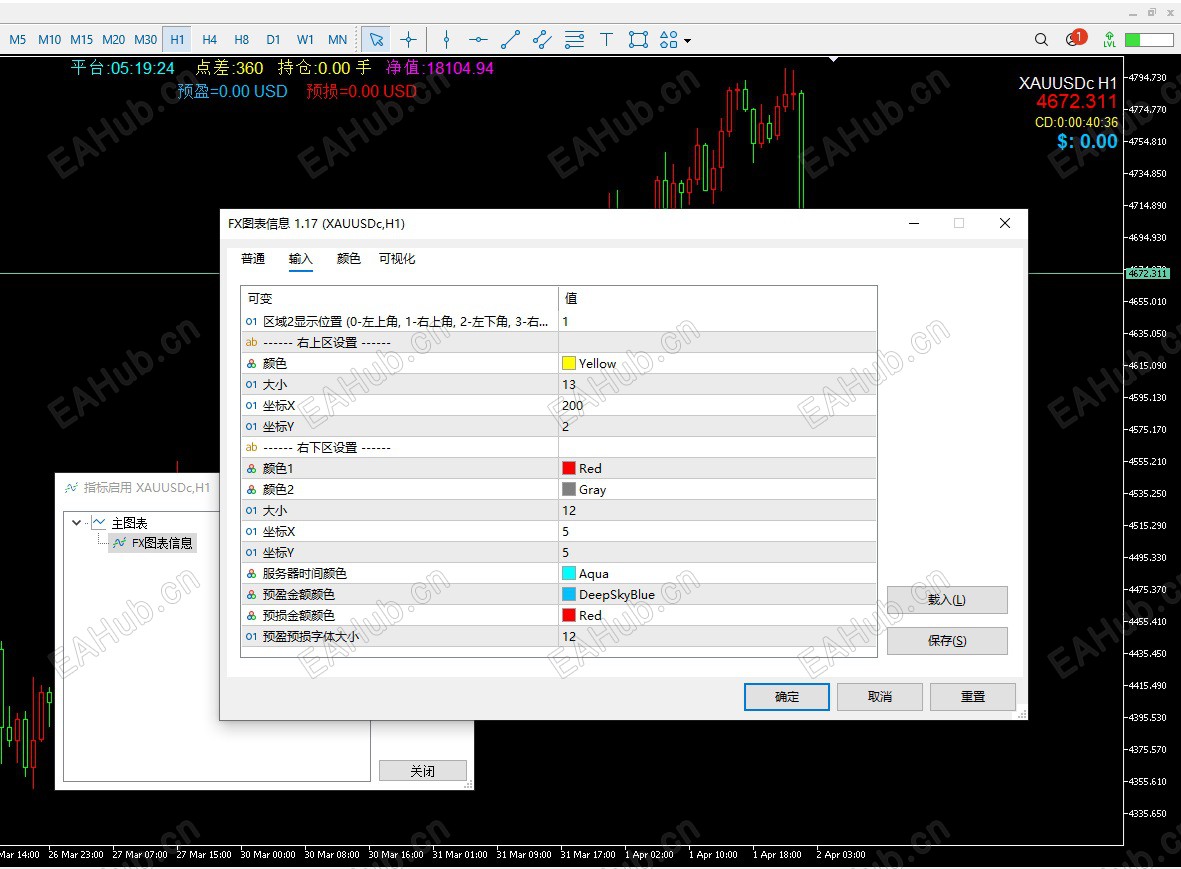The image size is (1181, 869).
Task: Select the Vertical Line drawing tool
Action: 446,39
